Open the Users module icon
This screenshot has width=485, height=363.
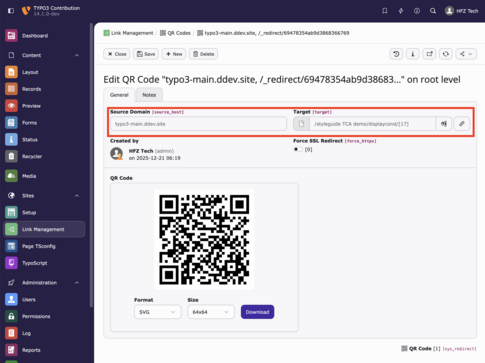coord(11,299)
